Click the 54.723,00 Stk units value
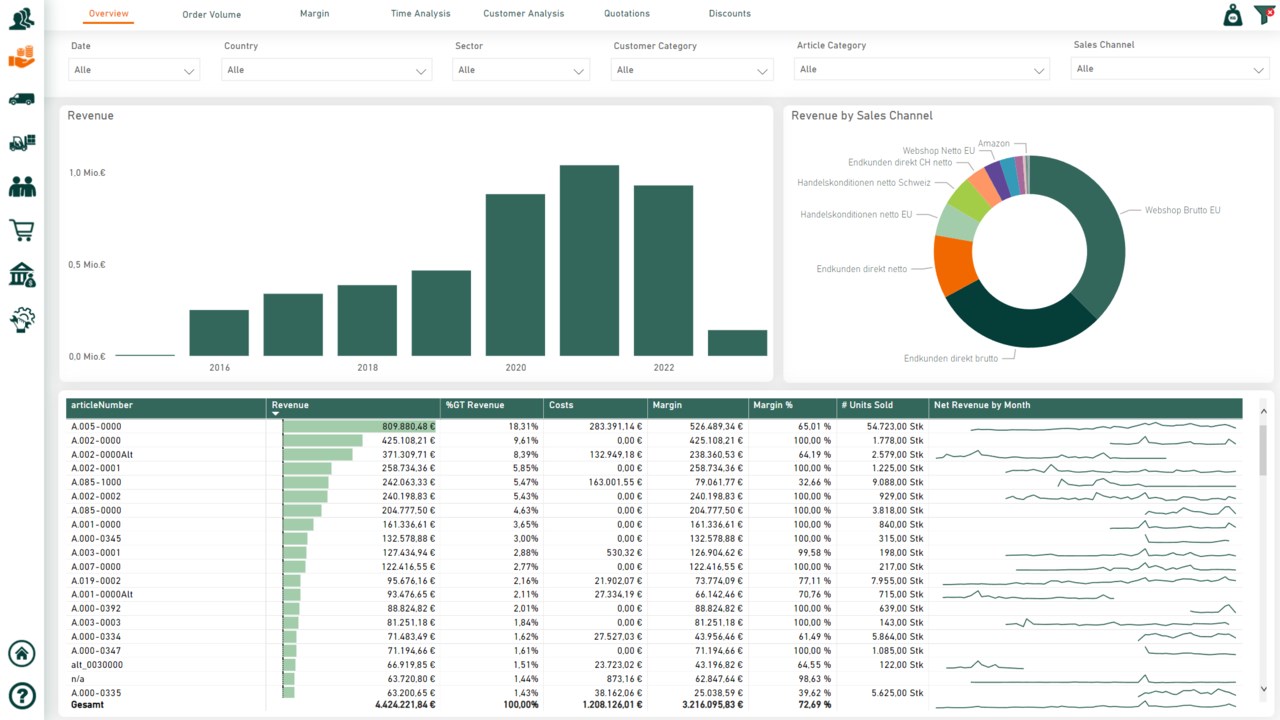Image resolution: width=1280 pixels, height=720 pixels. [893, 426]
